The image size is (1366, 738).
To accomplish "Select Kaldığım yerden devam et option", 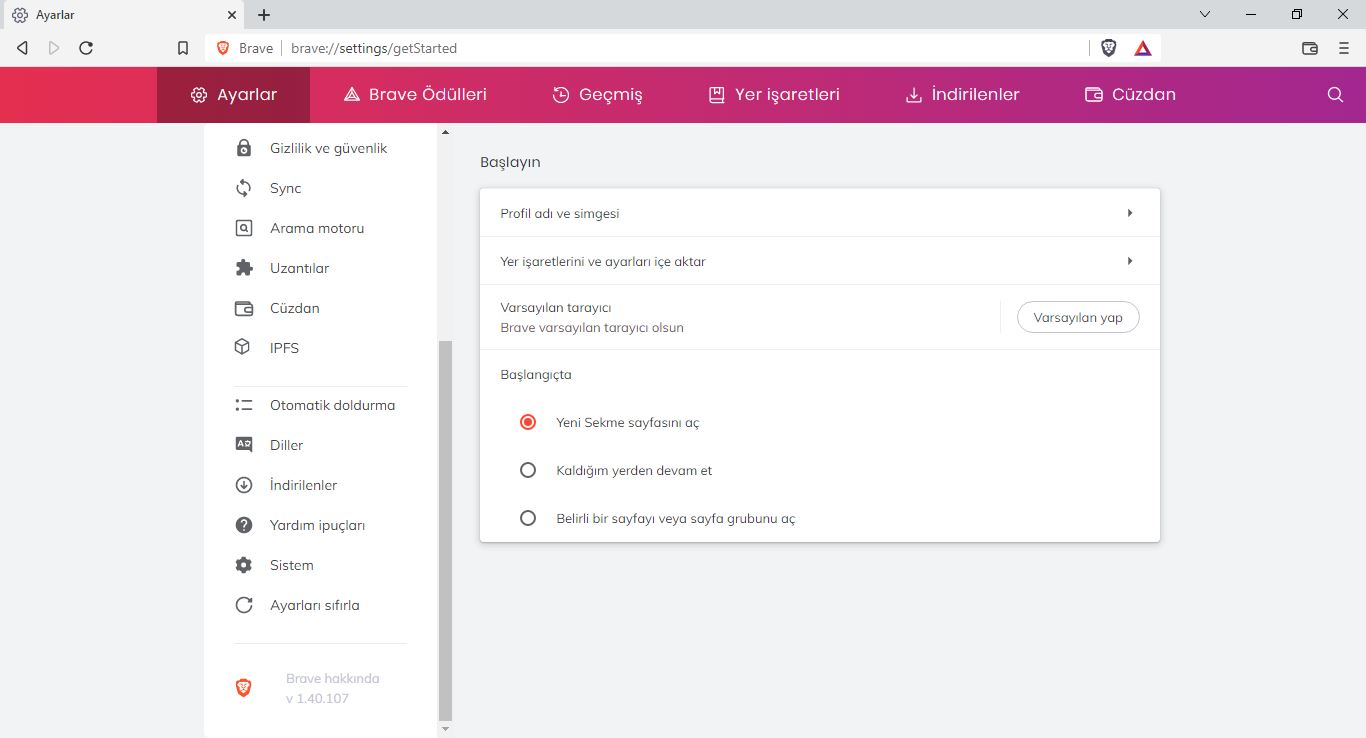I will tap(528, 470).
